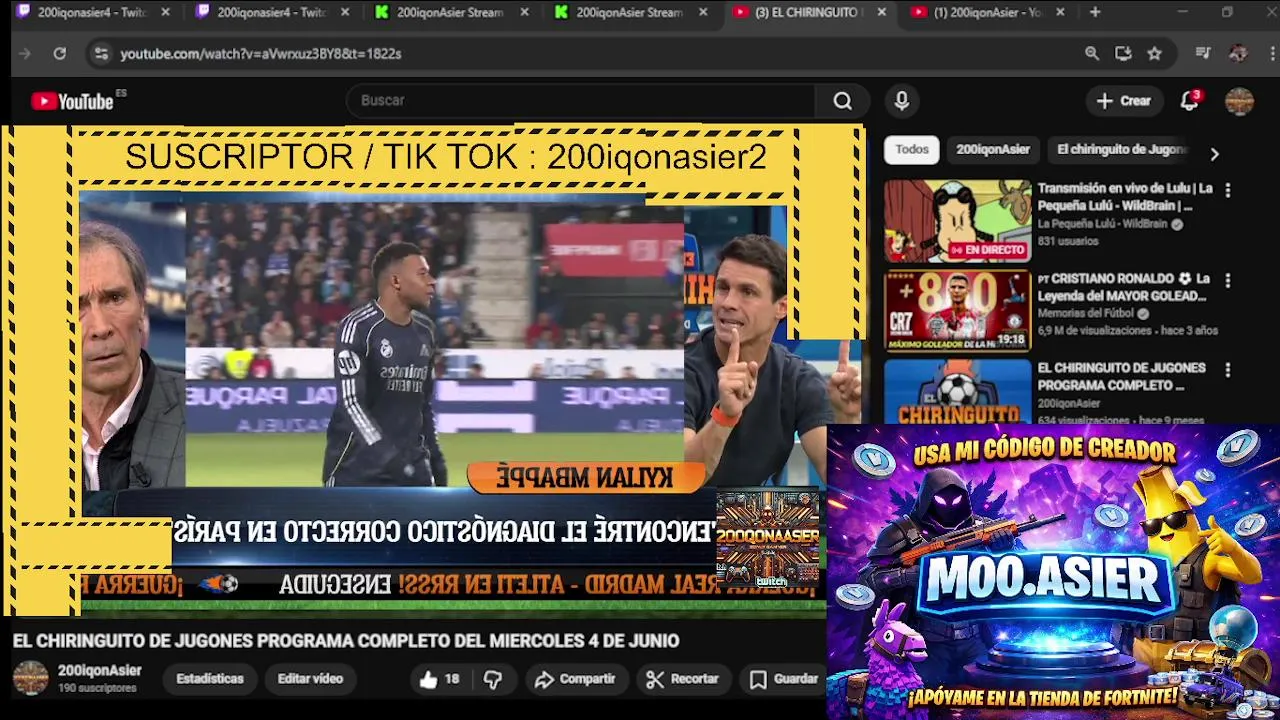Save the video with Guardar
This screenshot has height=720, width=1280.
click(784, 679)
